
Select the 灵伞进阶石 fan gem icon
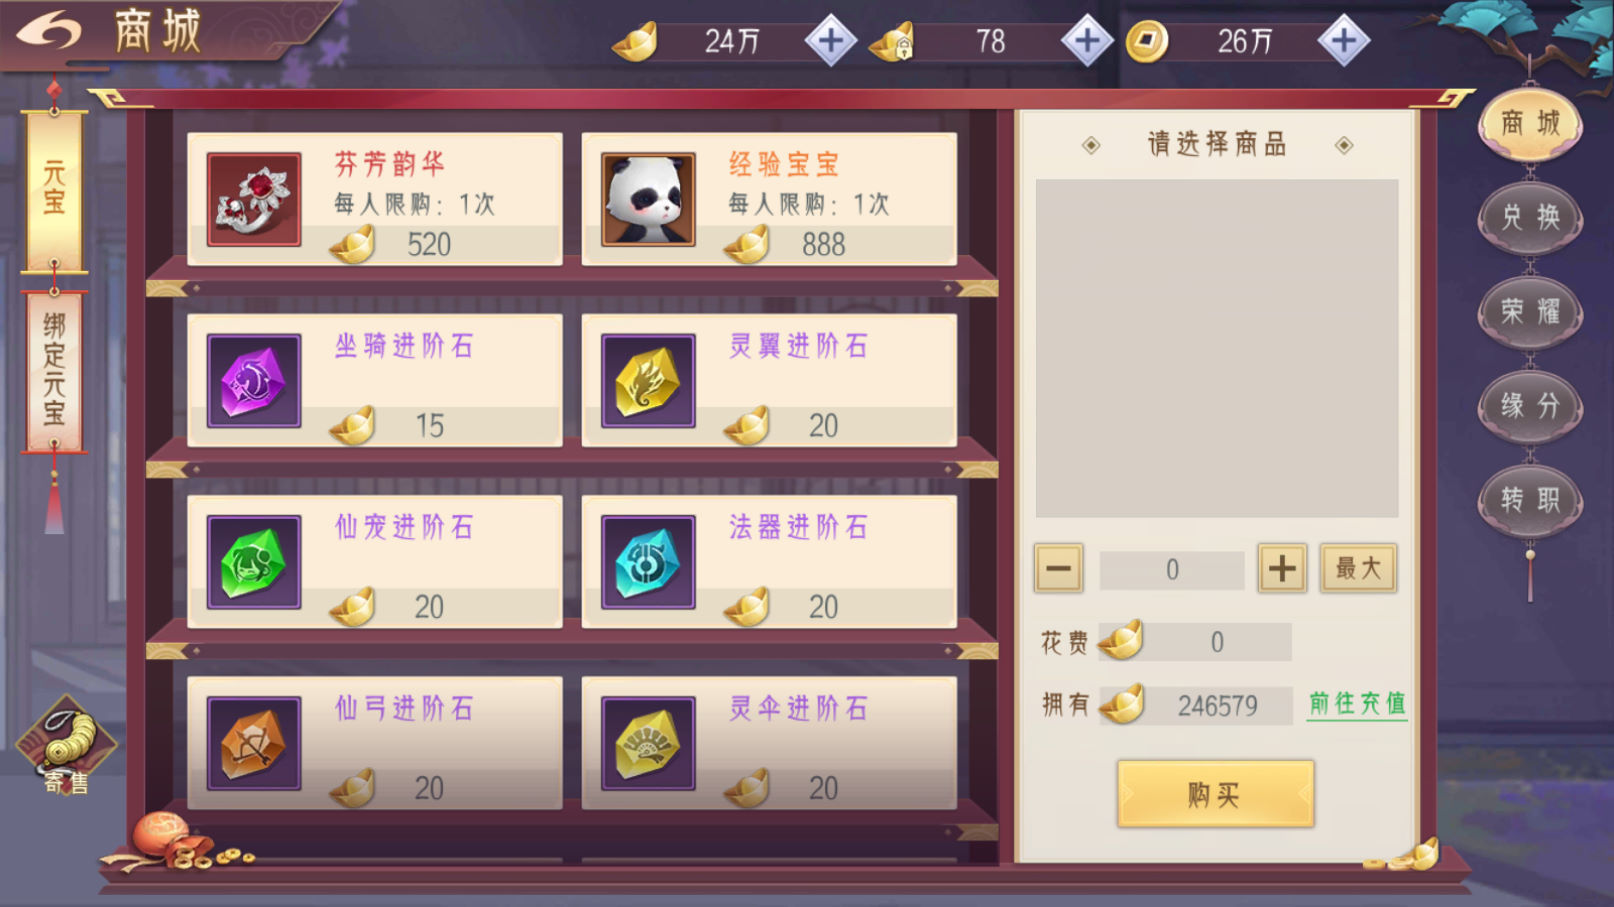click(648, 743)
